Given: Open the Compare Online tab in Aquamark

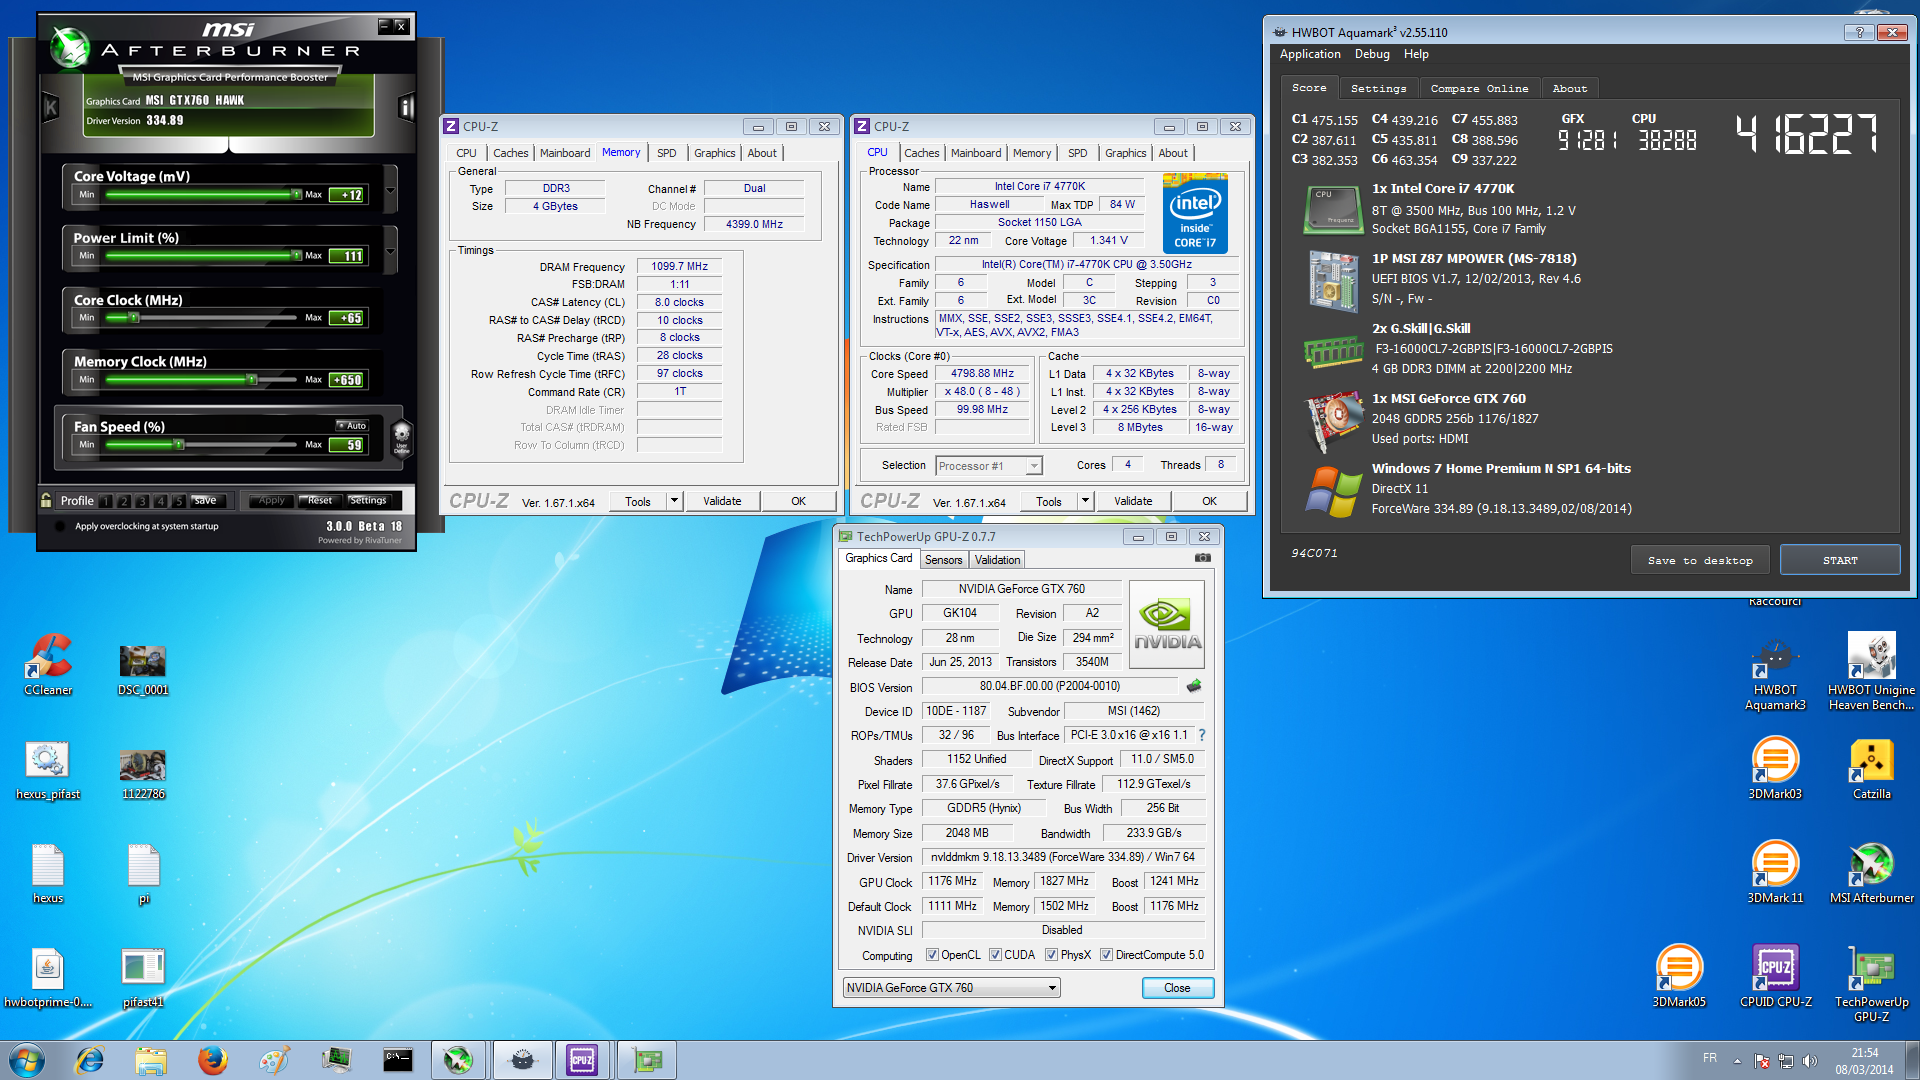Looking at the screenshot, I should tap(1479, 89).
